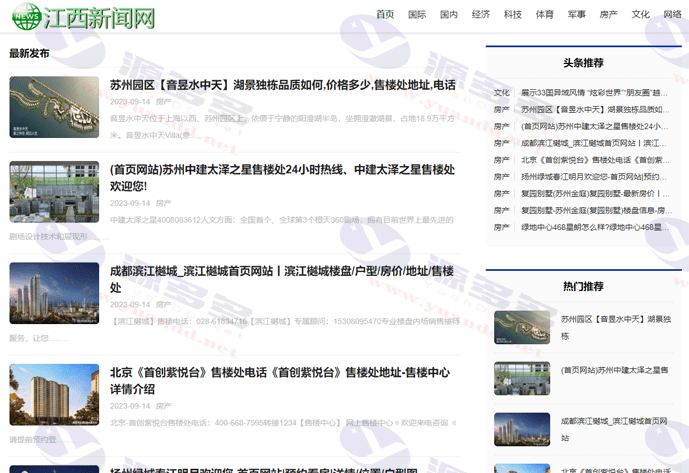The height and width of the screenshot is (473, 689).
Task: Open headline list item 苏州园区【音昱水中天】湖景独栋品质如
Action: pos(595,109)
